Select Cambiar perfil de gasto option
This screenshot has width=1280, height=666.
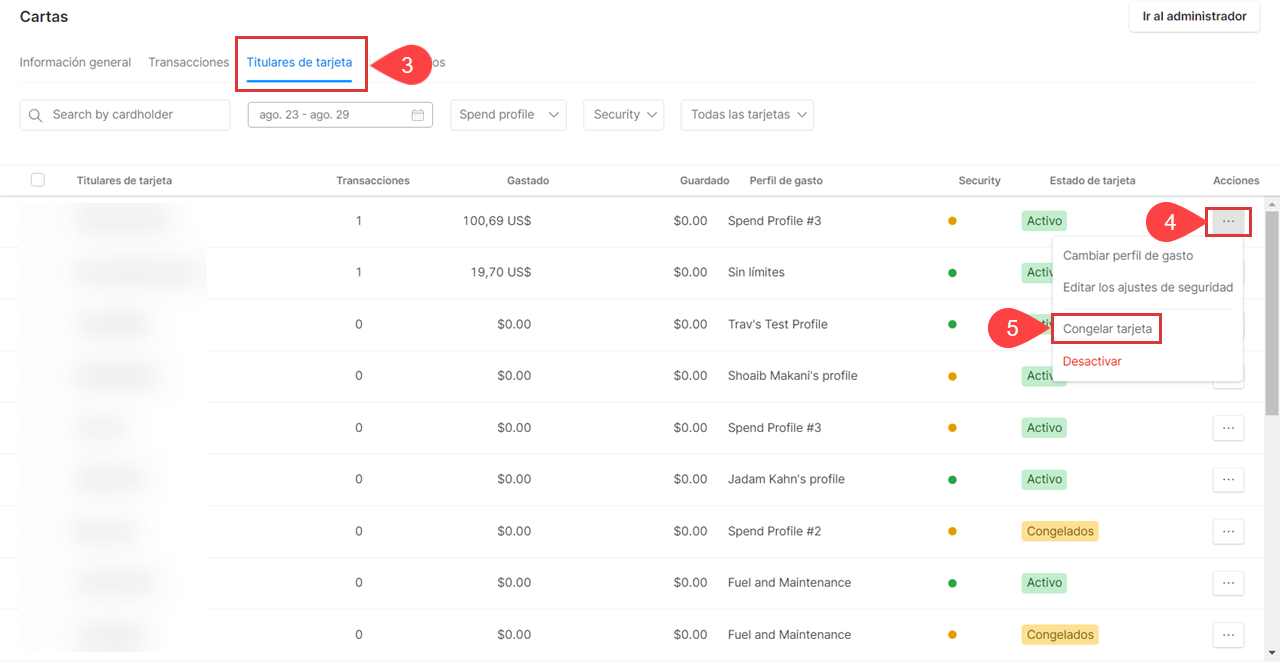point(1127,256)
